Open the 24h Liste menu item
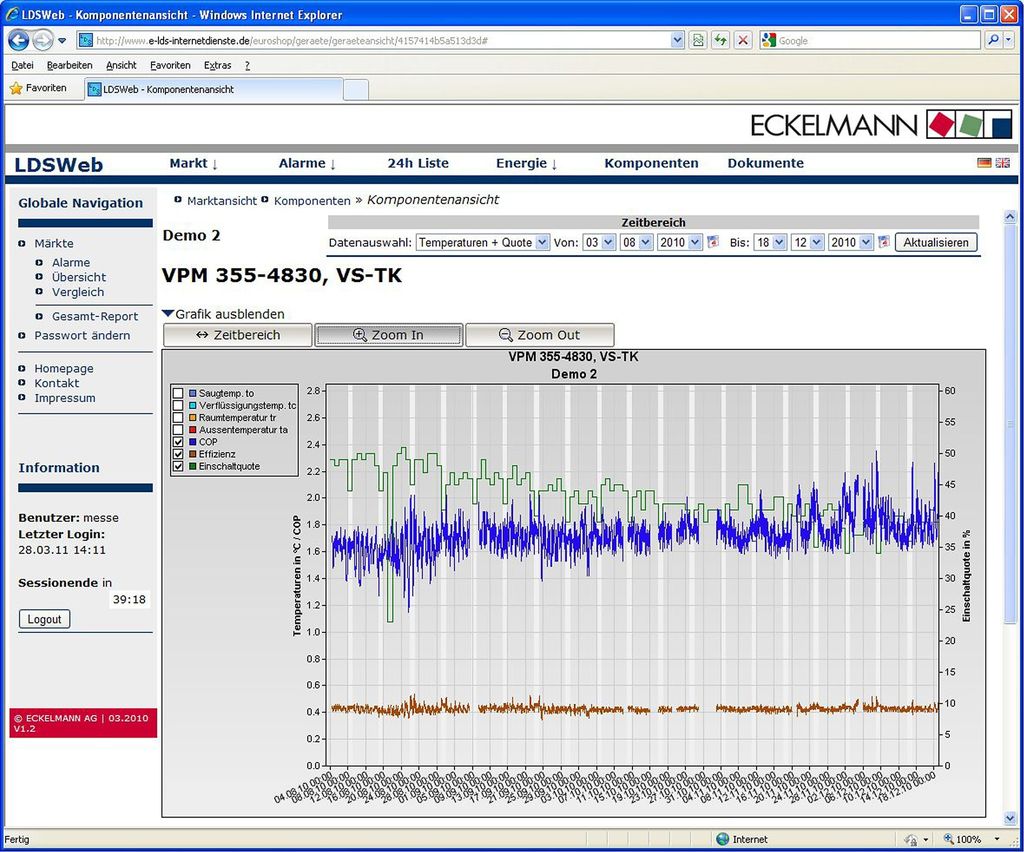The width and height of the screenshot is (1024, 852). pyautogui.click(x=418, y=163)
